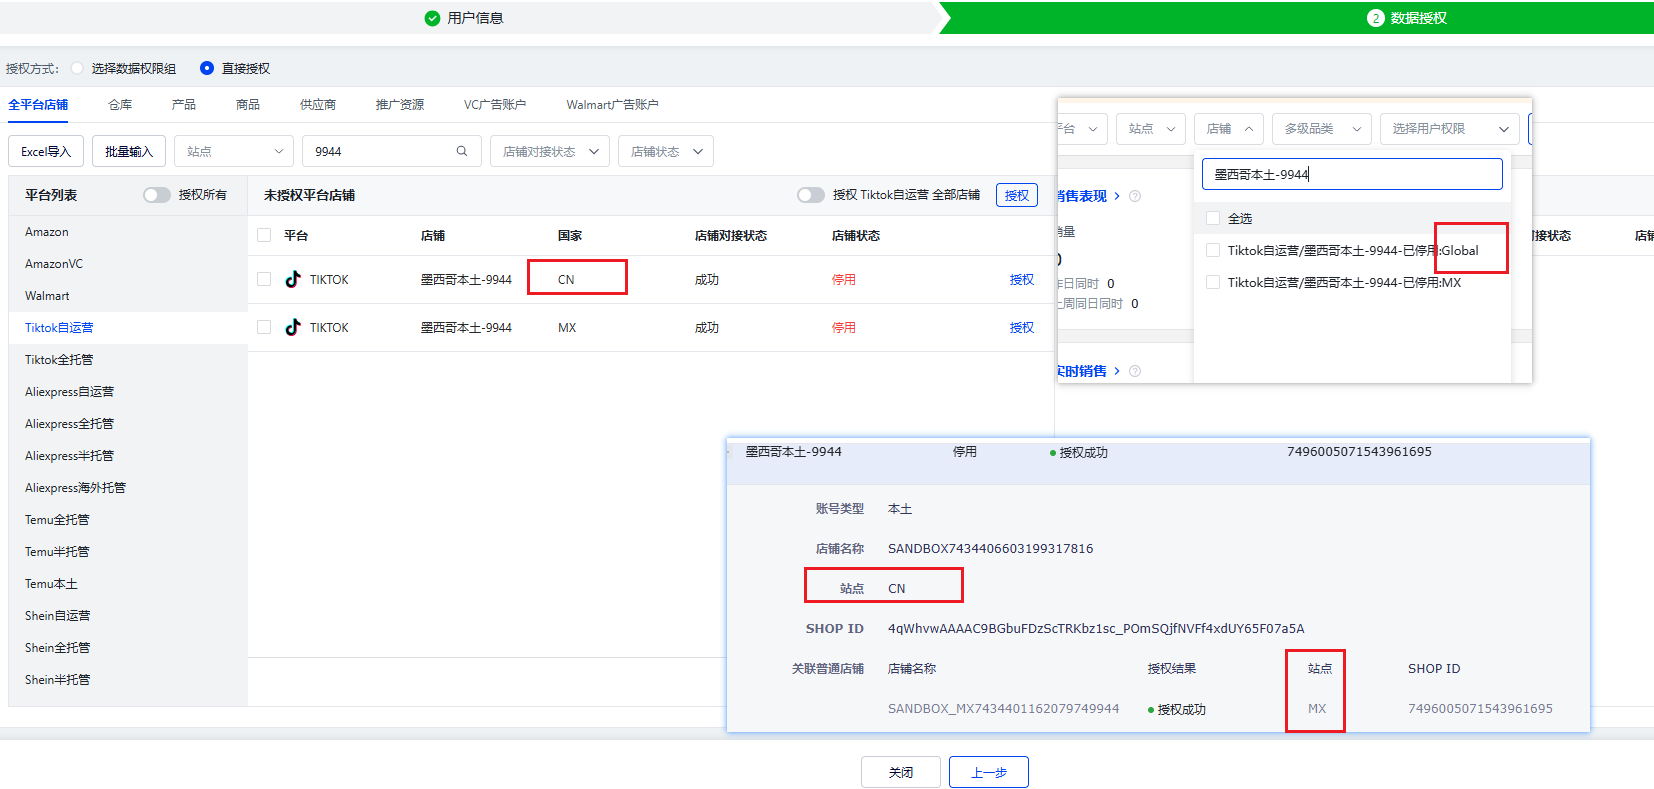
Task: Switch to the VC广告账户 tab
Action: point(495,104)
